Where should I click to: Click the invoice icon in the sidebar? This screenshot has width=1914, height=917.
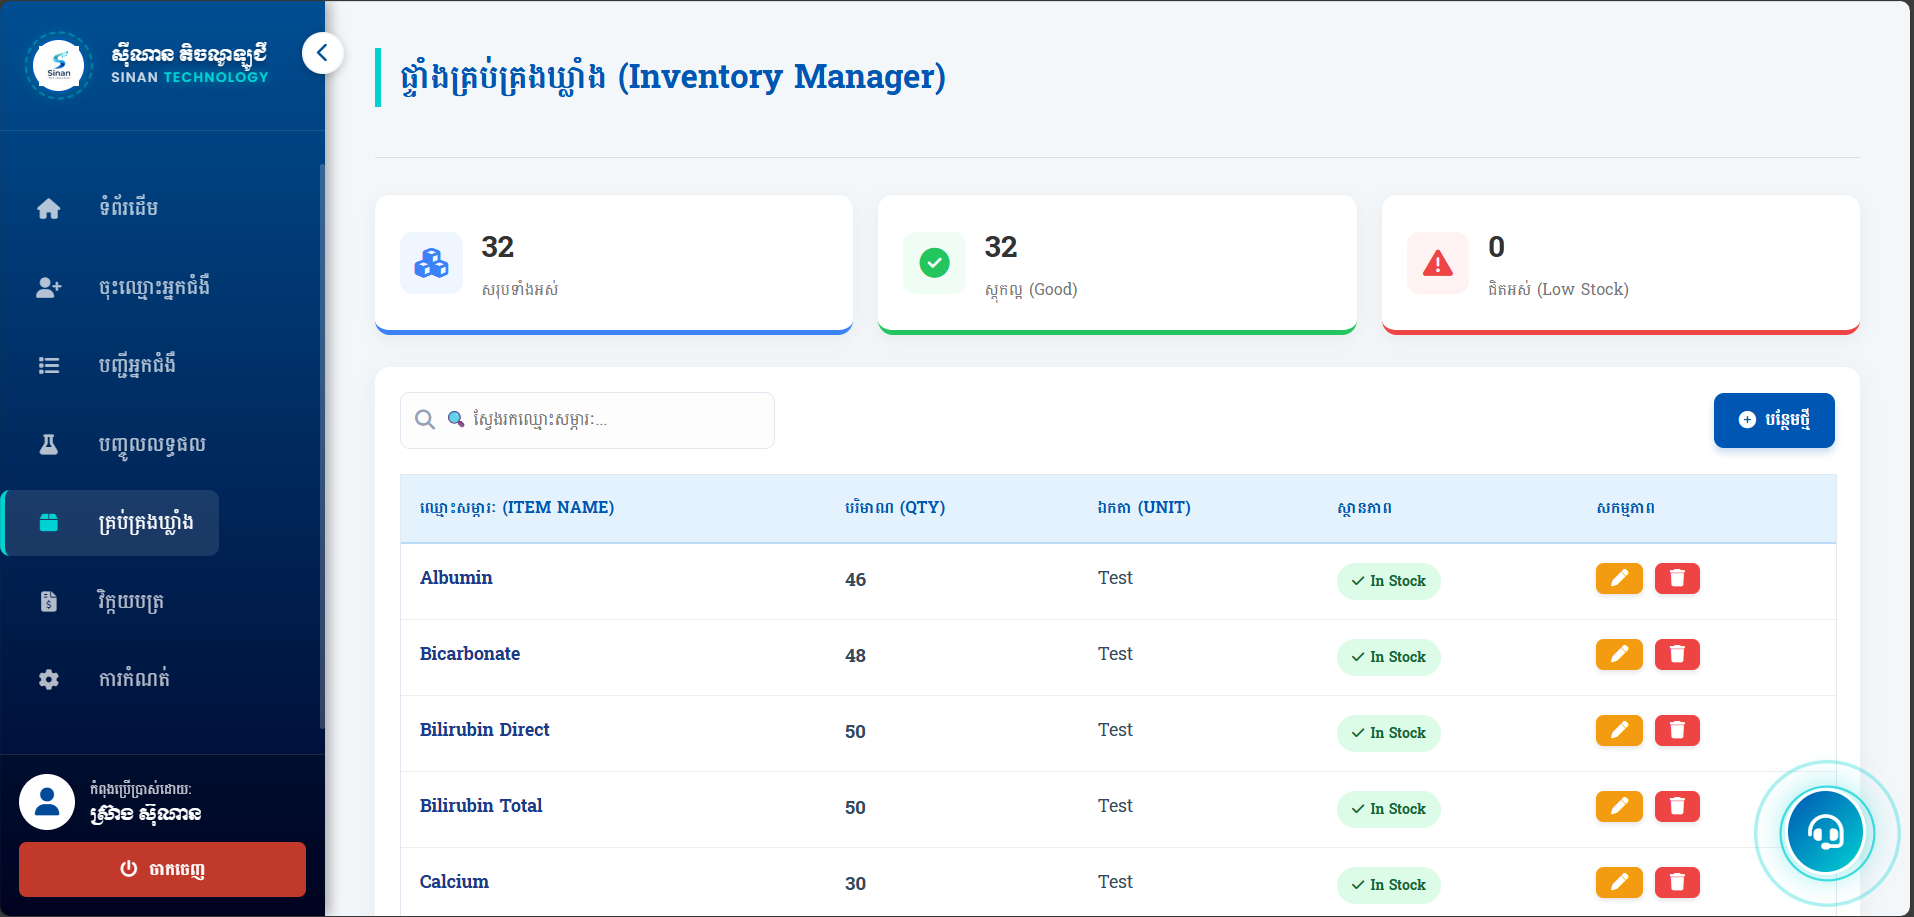click(x=48, y=601)
